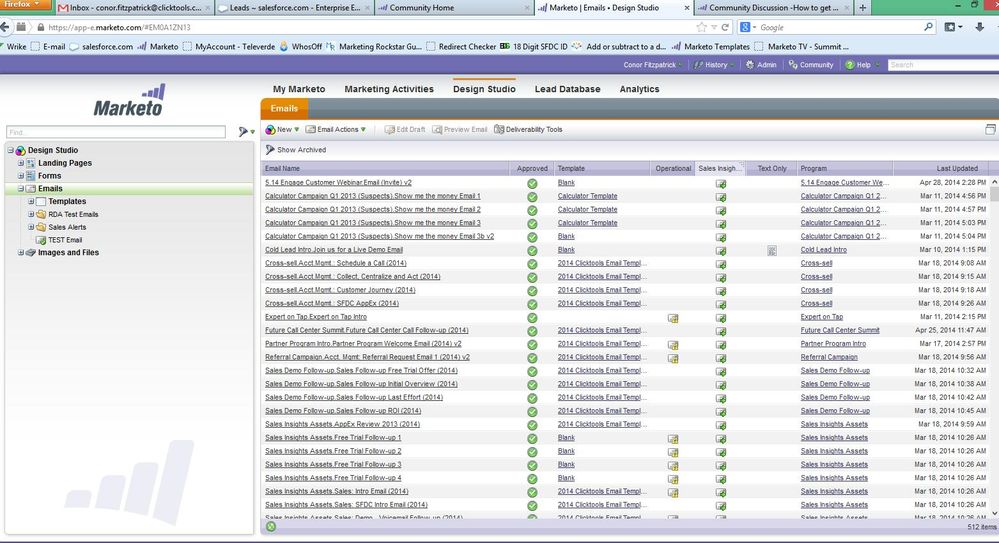Open Conor Fitzpatrick user menu
Image resolution: width=999 pixels, height=543 pixels.
click(x=652, y=65)
